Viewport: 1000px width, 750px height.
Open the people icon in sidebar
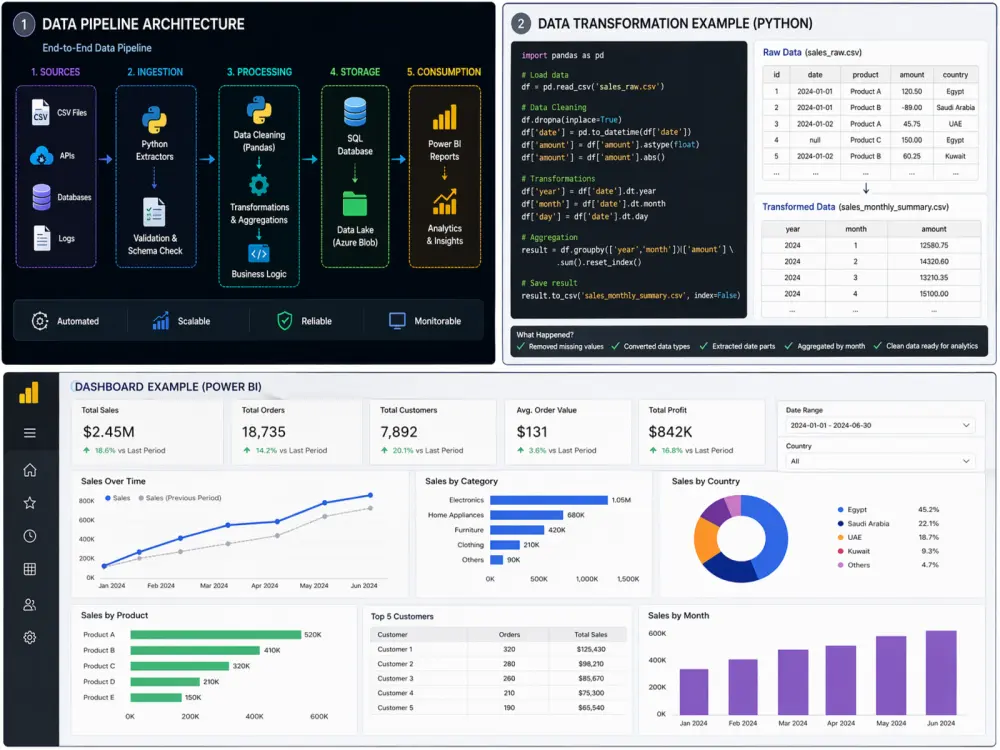pos(29,604)
